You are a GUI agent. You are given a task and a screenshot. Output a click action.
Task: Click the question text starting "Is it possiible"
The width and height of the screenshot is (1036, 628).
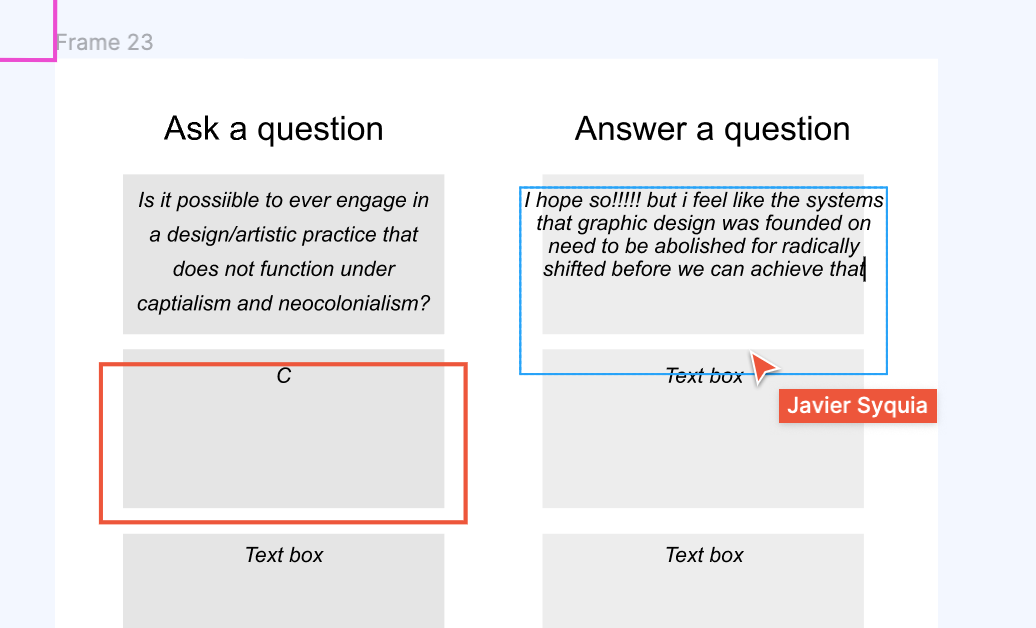click(x=283, y=251)
